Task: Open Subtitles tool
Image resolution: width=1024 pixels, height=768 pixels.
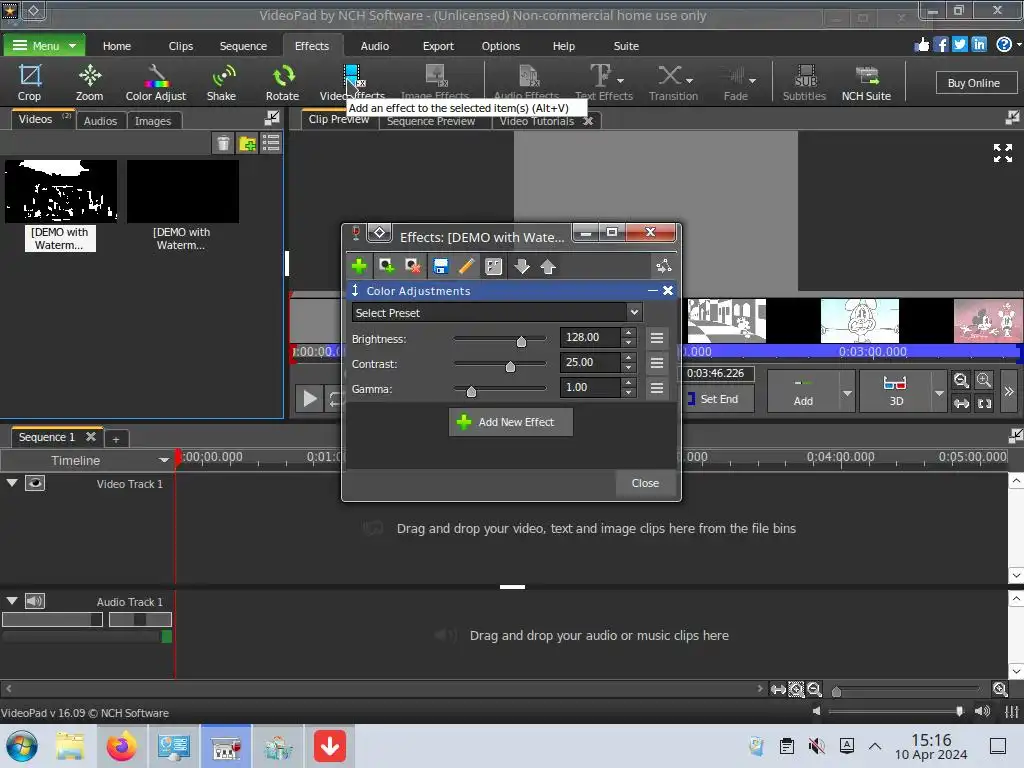Action: pyautogui.click(x=805, y=83)
